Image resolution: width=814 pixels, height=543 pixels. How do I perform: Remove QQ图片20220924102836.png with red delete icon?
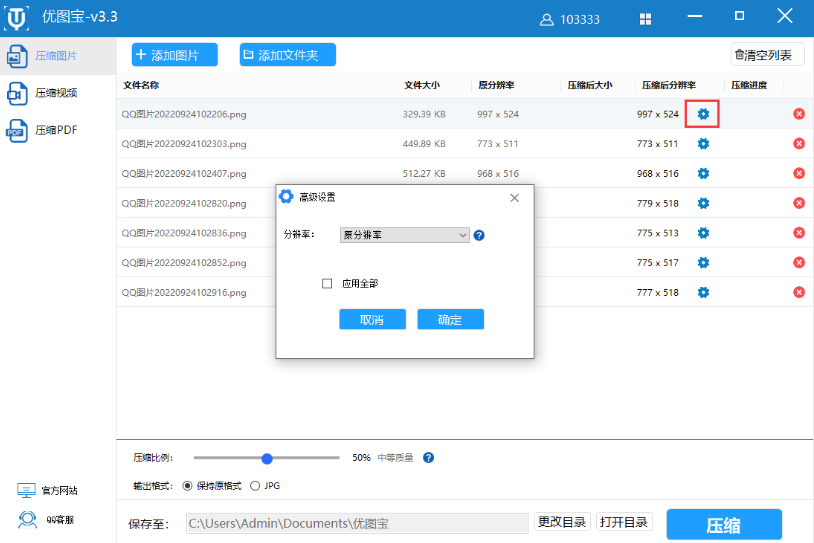799,233
